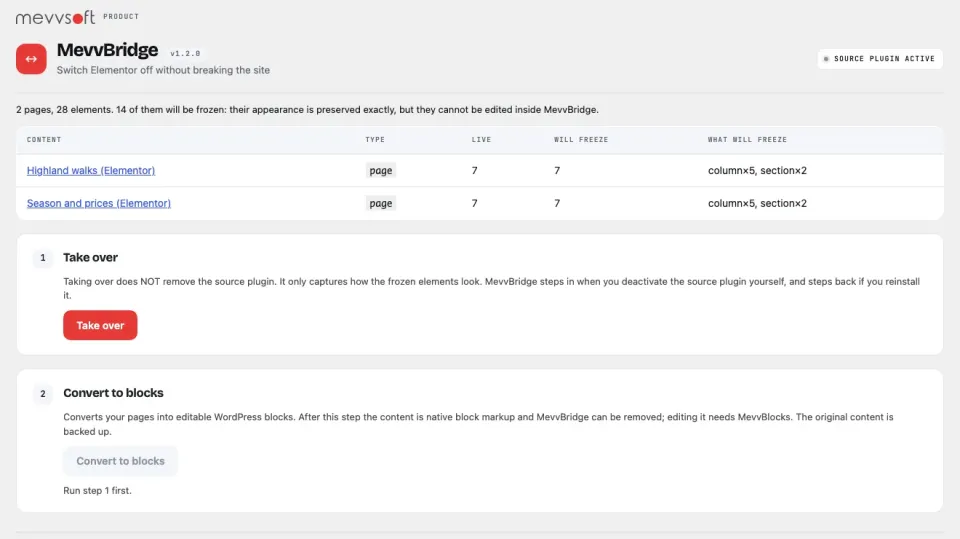Click the Switch Elementor off tagline
960x539 pixels.
click(x=163, y=70)
